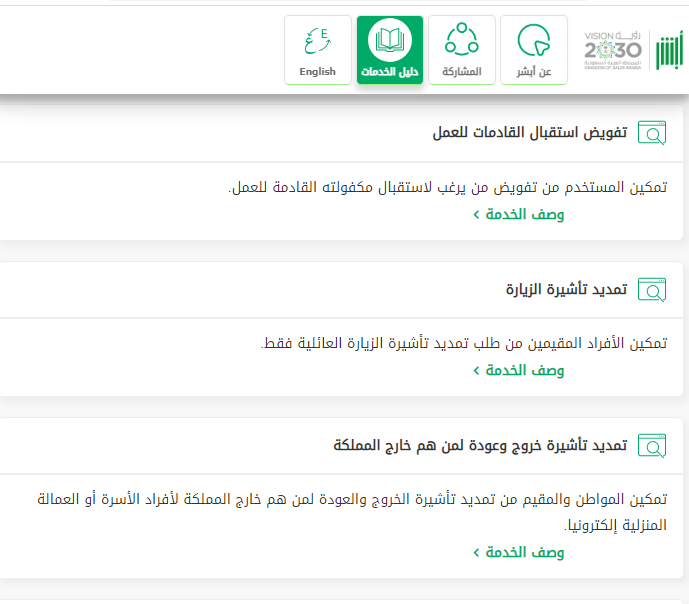Expand the chevron next to second وصف الخدمة
Image resolution: width=689 pixels, height=604 pixels.
coord(476,370)
